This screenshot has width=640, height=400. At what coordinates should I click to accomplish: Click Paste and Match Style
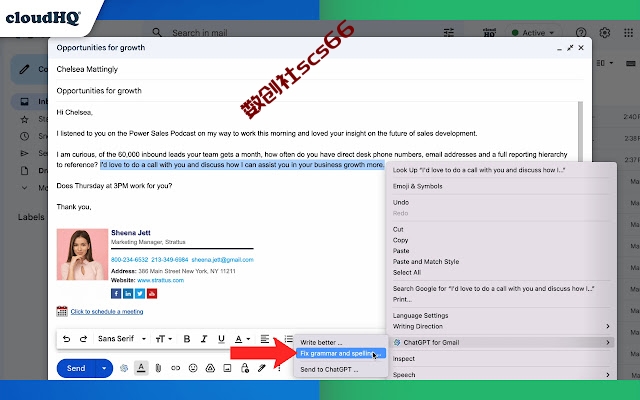[x=426, y=262]
